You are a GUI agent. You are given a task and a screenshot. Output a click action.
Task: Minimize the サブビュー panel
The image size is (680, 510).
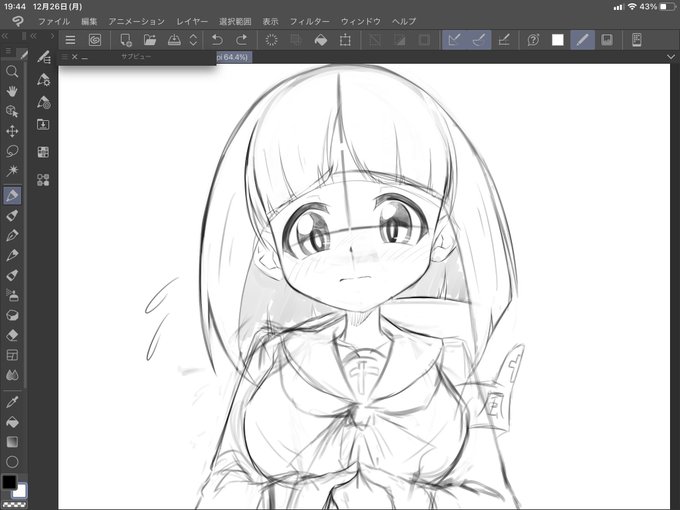(x=85, y=57)
